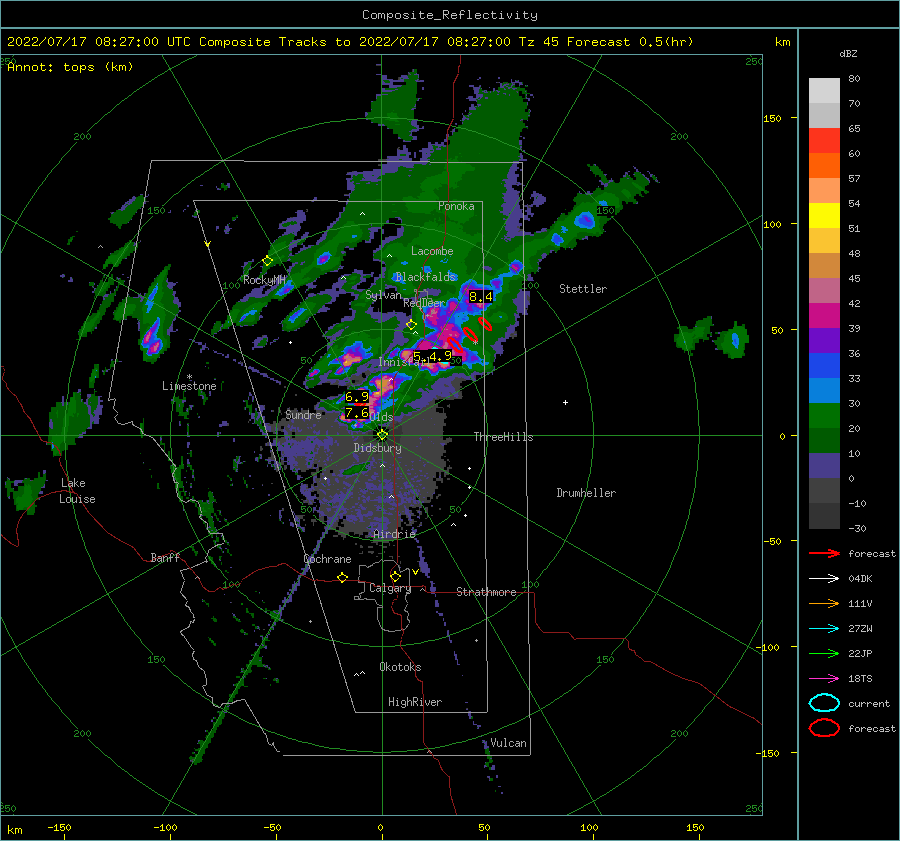Screen dimensions: 900x841
Task: Click the 4.9 storm top label
Action: pos(440,356)
